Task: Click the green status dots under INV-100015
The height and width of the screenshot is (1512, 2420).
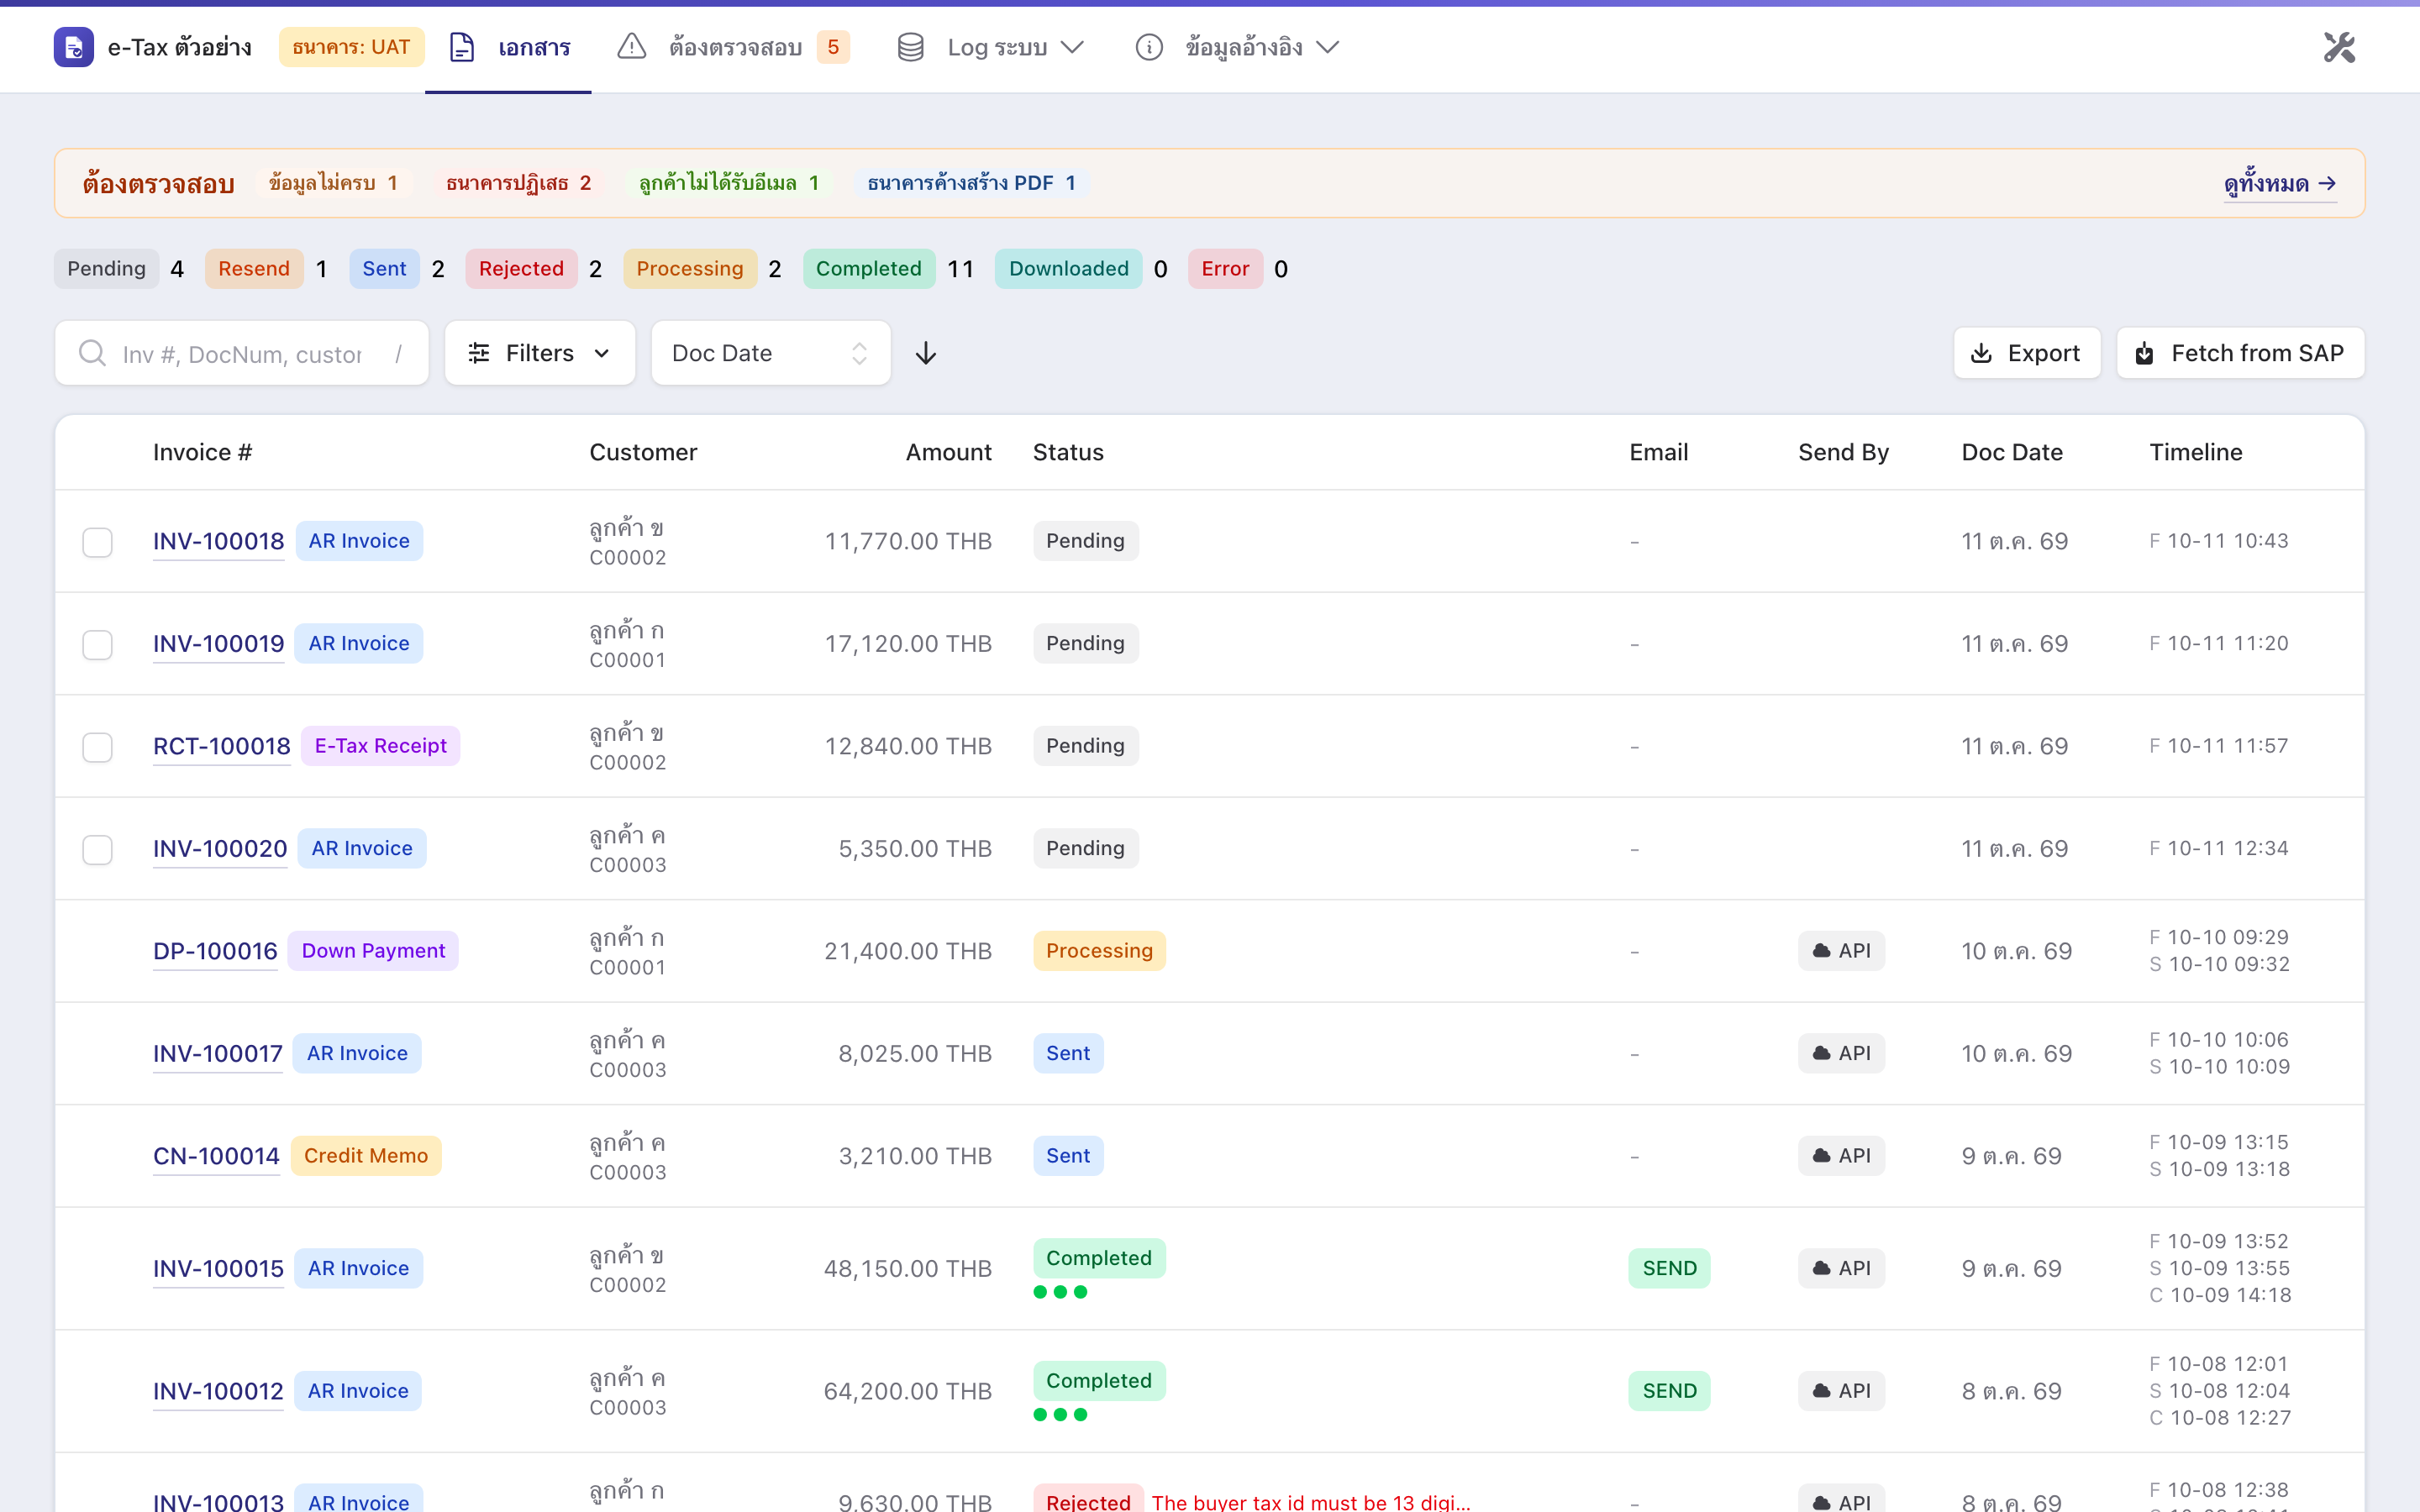Action: click(x=1060, y=1292)
